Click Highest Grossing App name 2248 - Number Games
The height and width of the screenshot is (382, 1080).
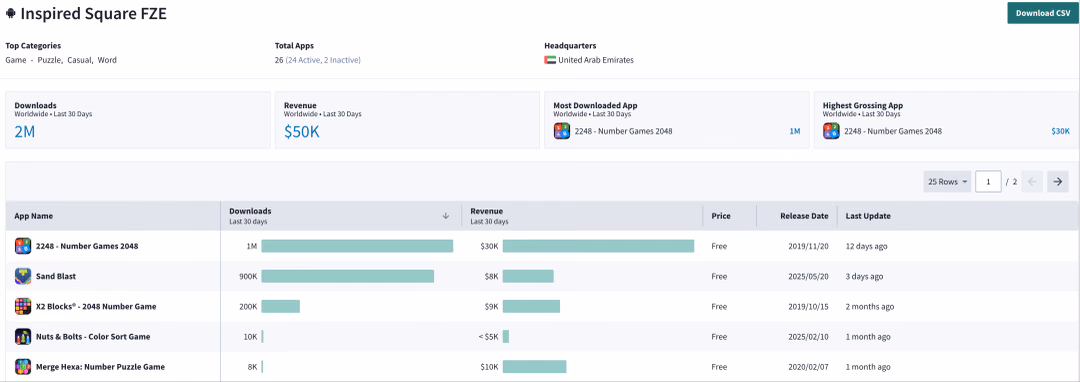(x=893, y=131)
